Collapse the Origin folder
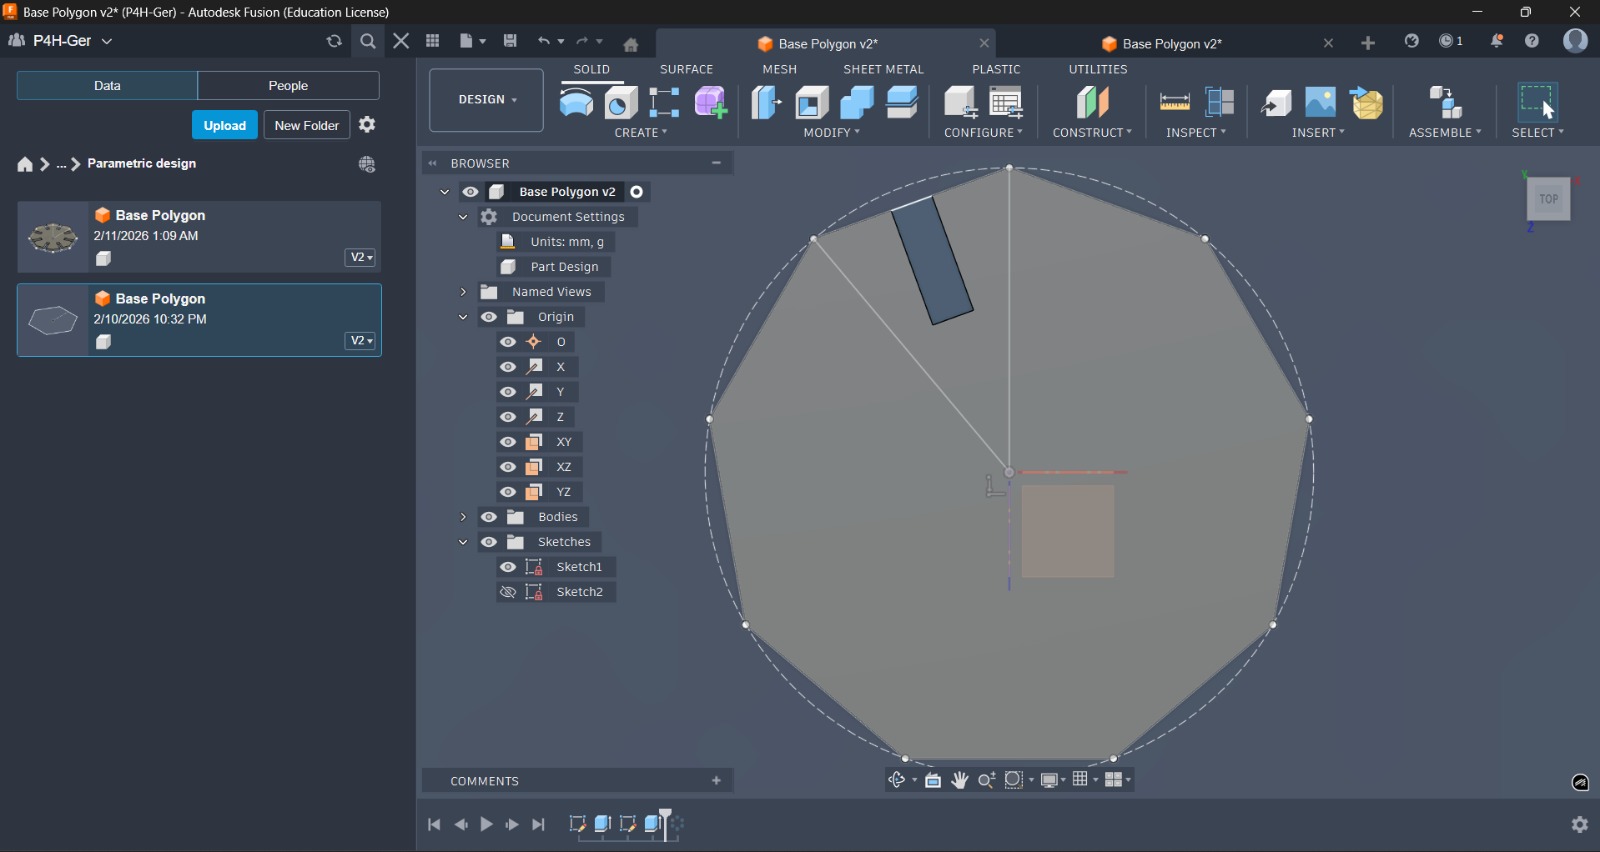This screenshot has width=1600, height=852. [463, 317]
